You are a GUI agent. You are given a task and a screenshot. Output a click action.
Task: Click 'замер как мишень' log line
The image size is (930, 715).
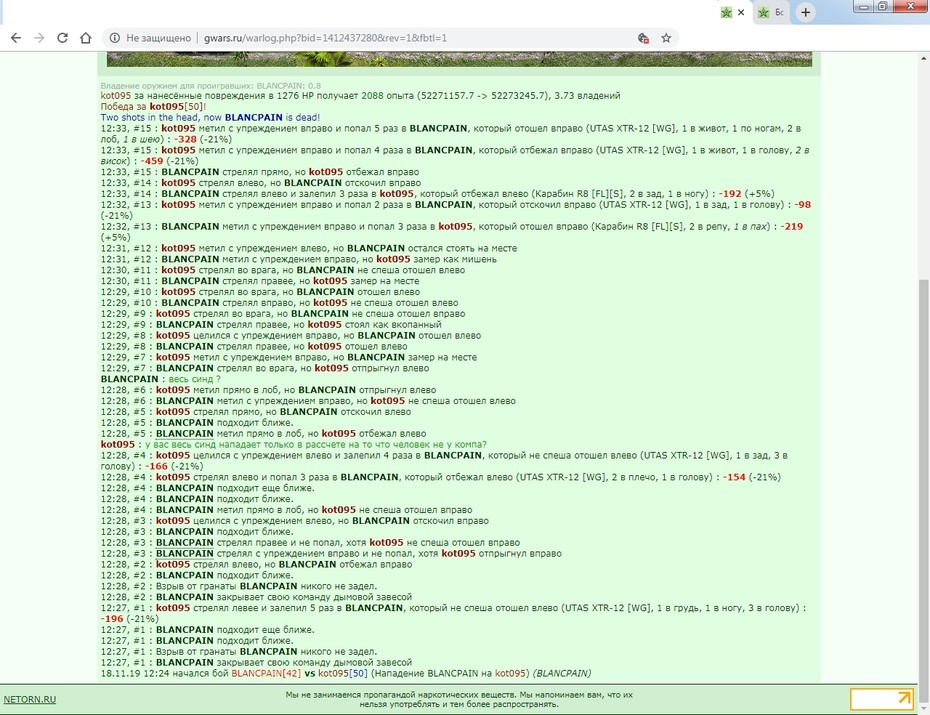pyautogui.click(x=299, y=259)
